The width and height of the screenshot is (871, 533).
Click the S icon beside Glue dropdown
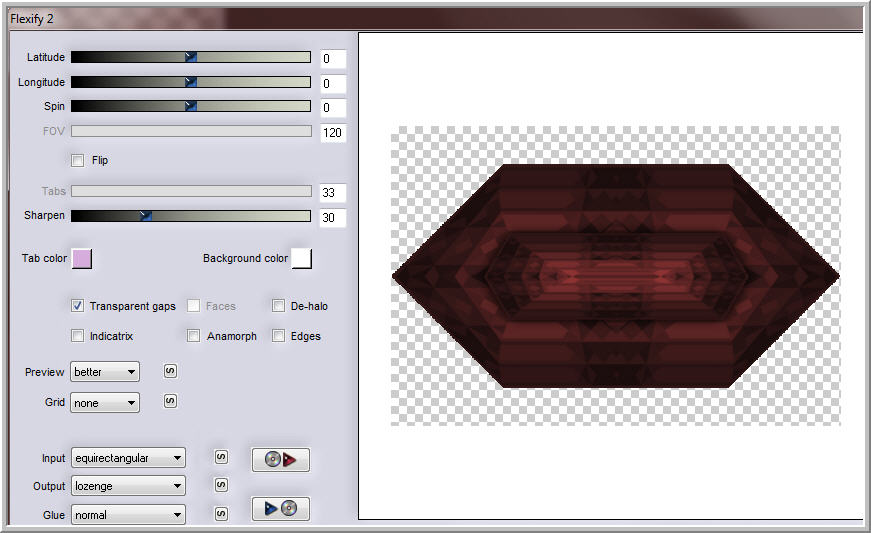tap(221, 514)
